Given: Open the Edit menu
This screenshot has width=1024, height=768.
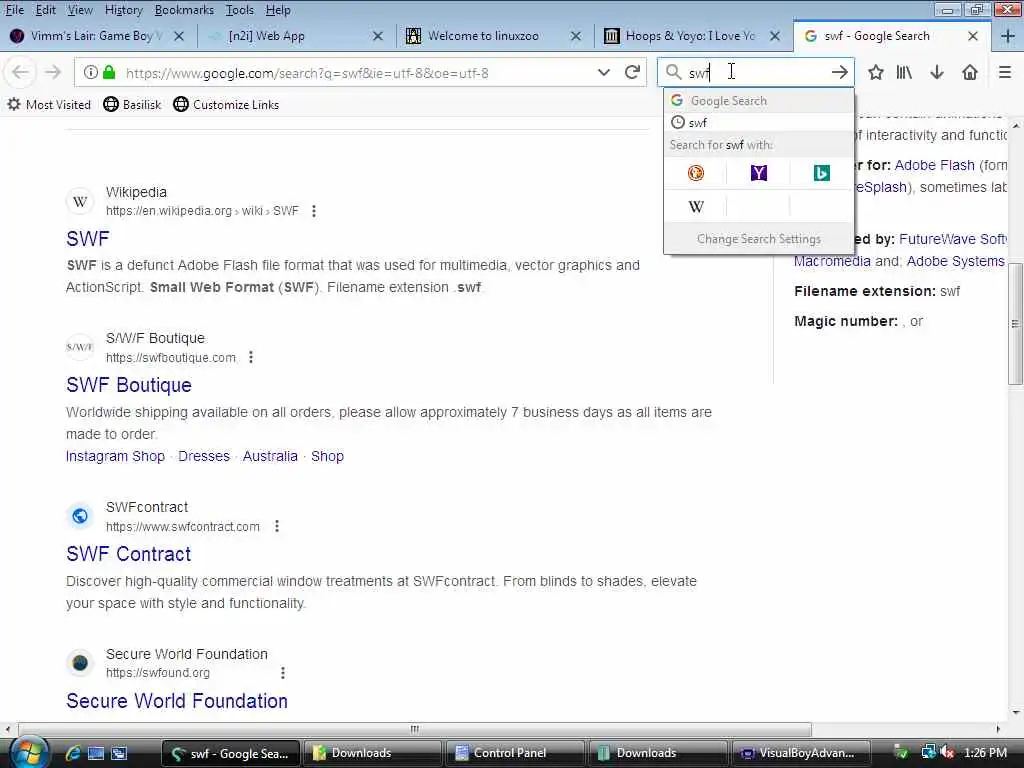Looking at the screenshot, I should click(45, 10).
